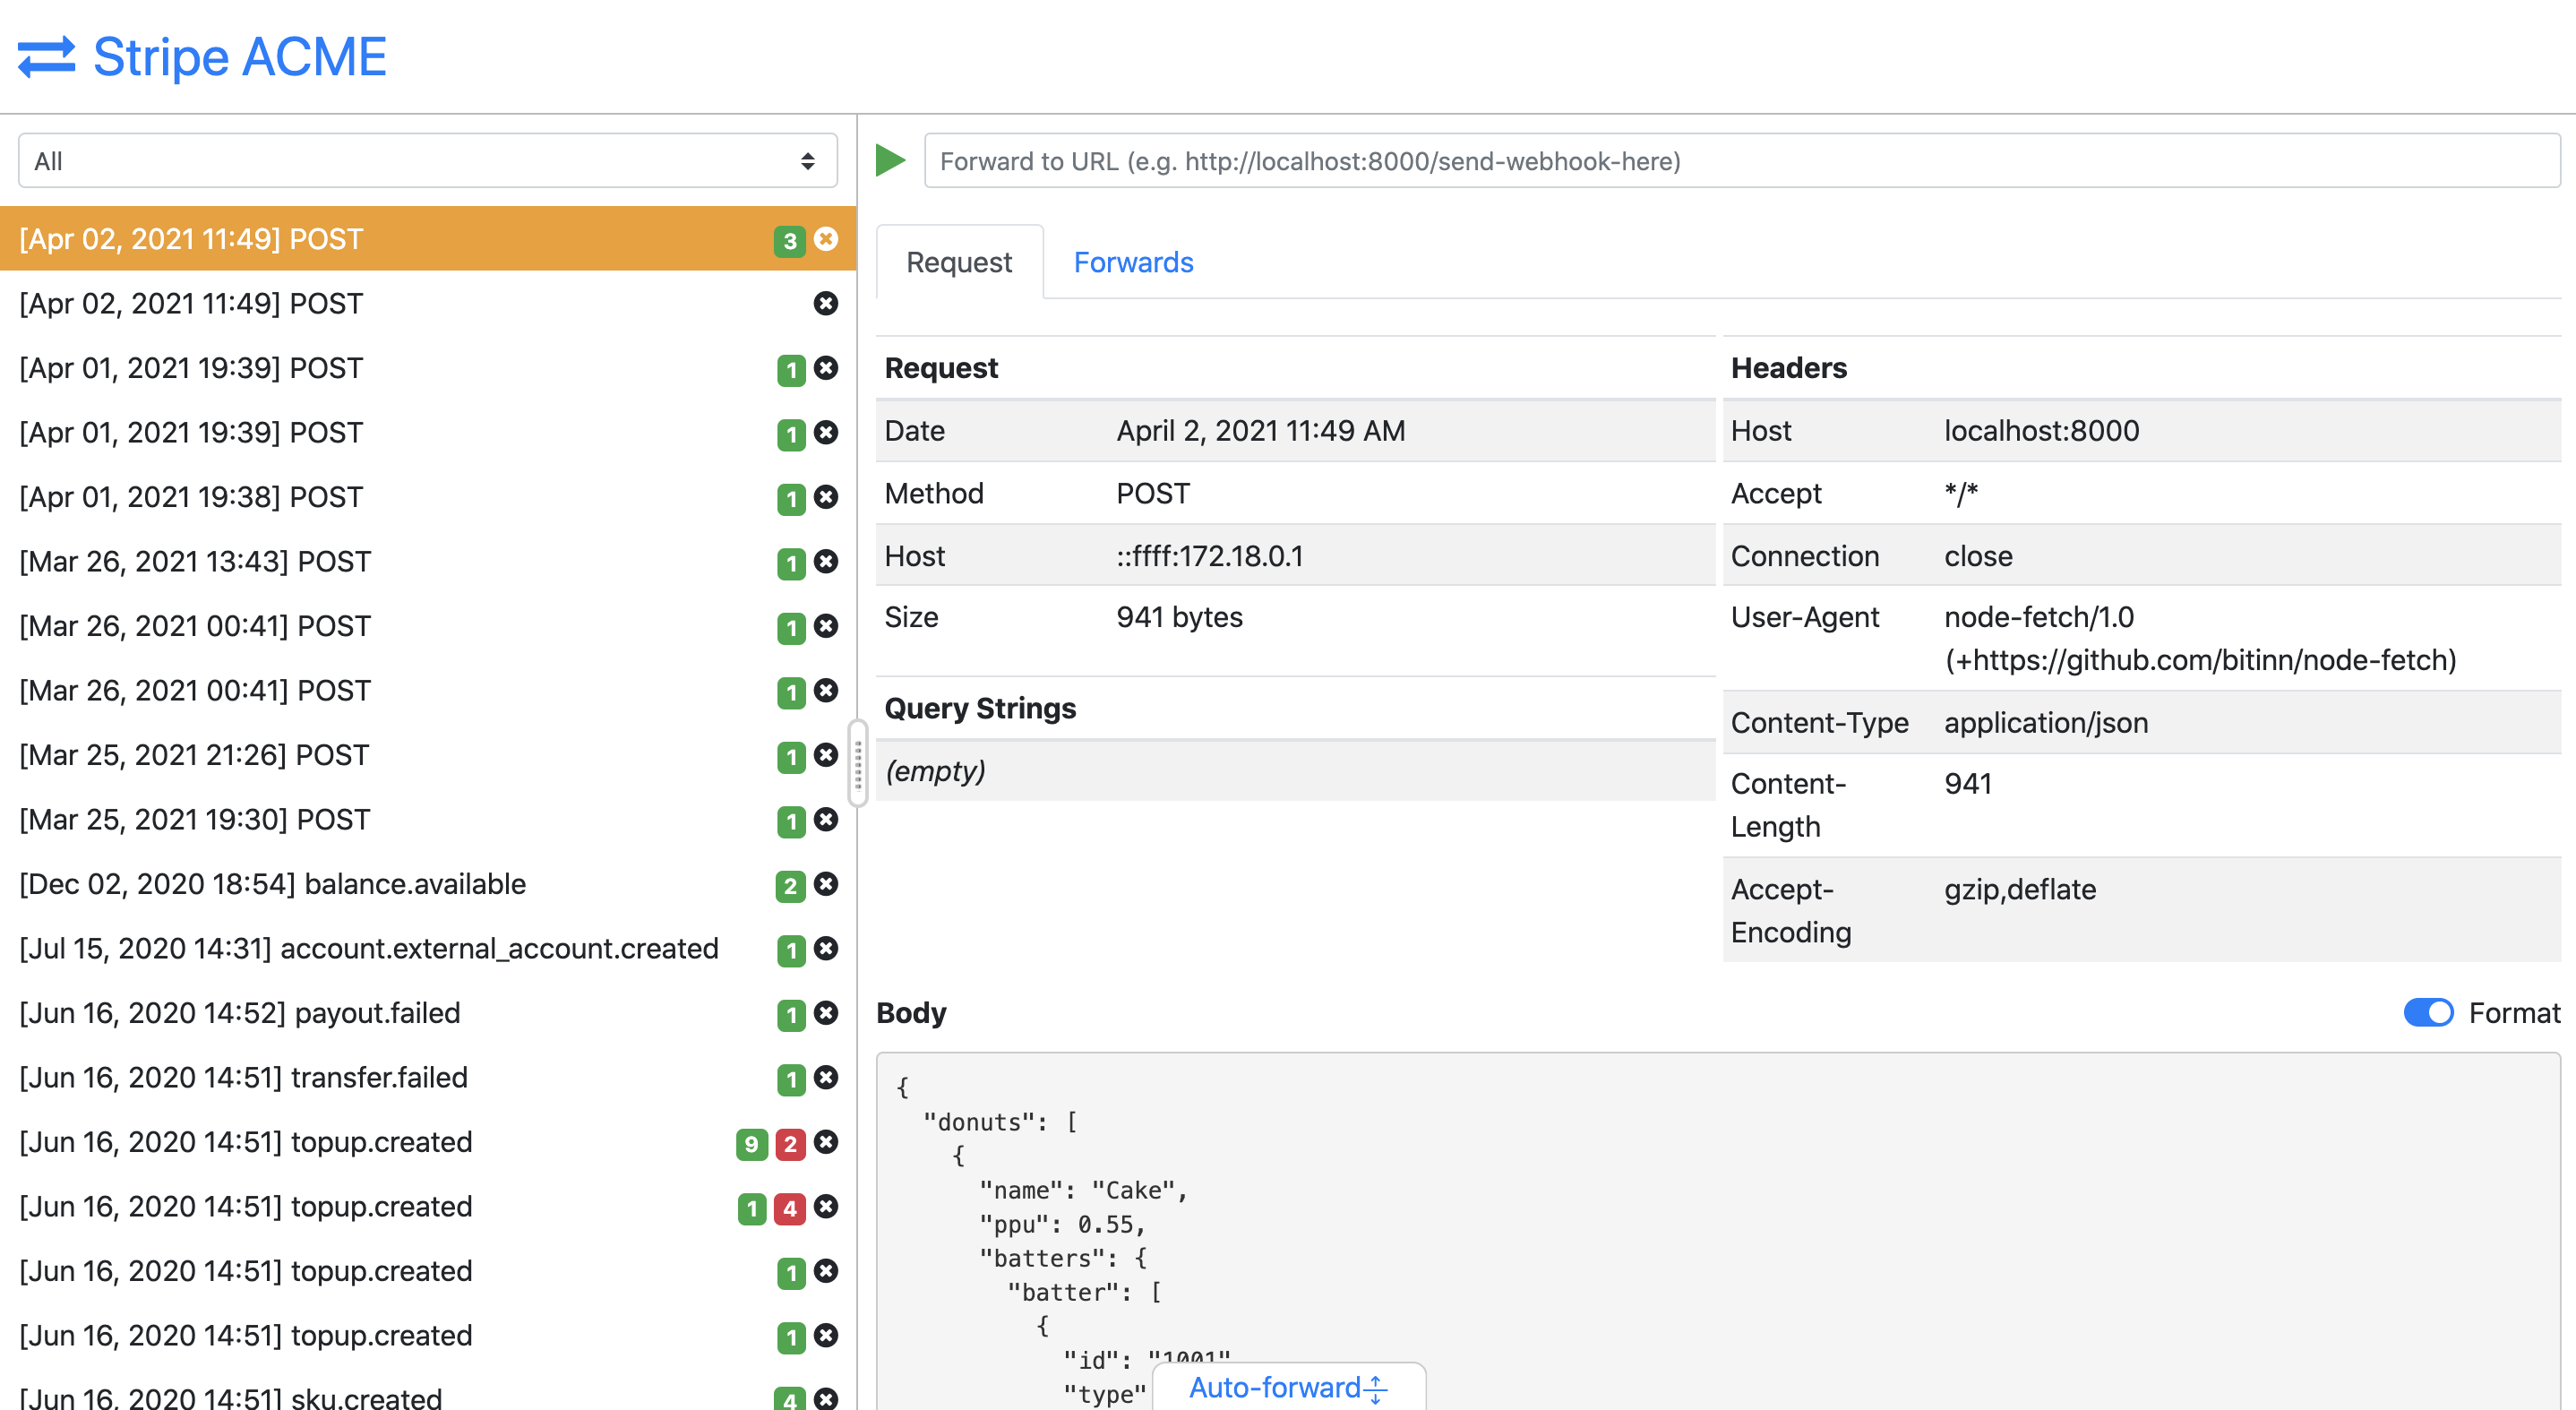Delete the transfer.failed request
The height and width of the screenshot is (1410, 2576).
tap(826, 1077)
